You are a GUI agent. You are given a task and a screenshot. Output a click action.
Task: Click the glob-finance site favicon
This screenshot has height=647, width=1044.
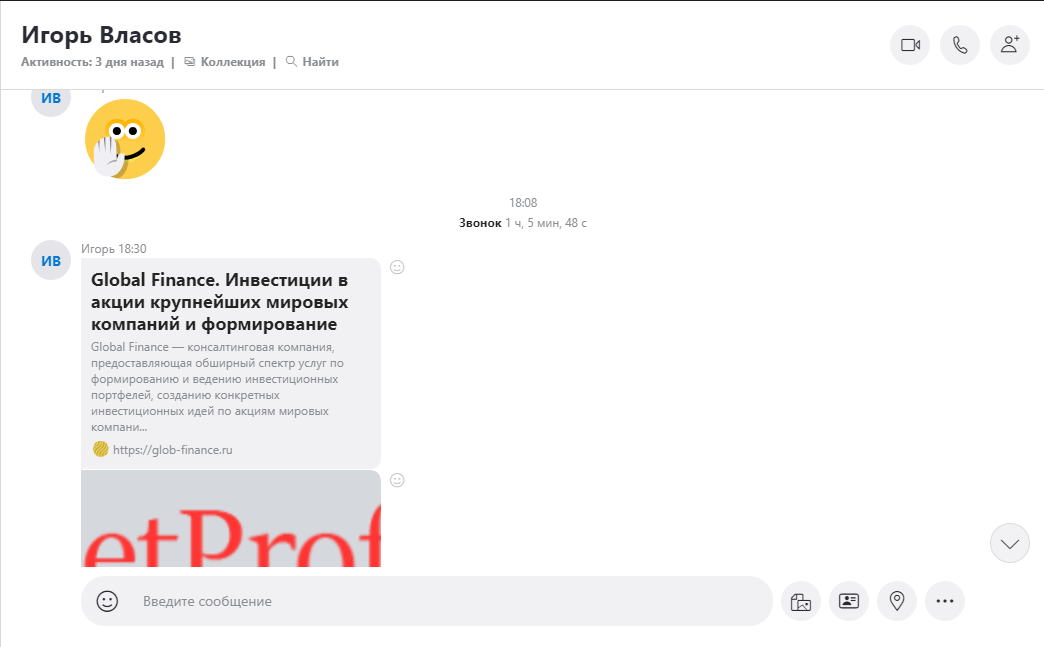coord(101,449)
